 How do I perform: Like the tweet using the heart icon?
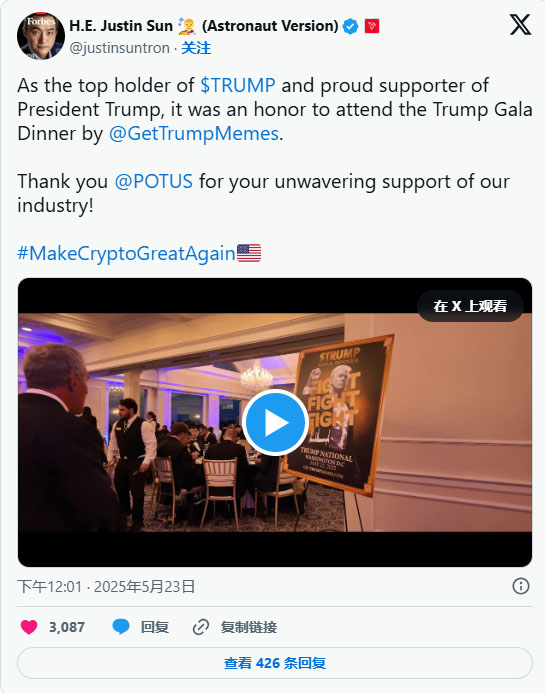[x=29, y=627]
